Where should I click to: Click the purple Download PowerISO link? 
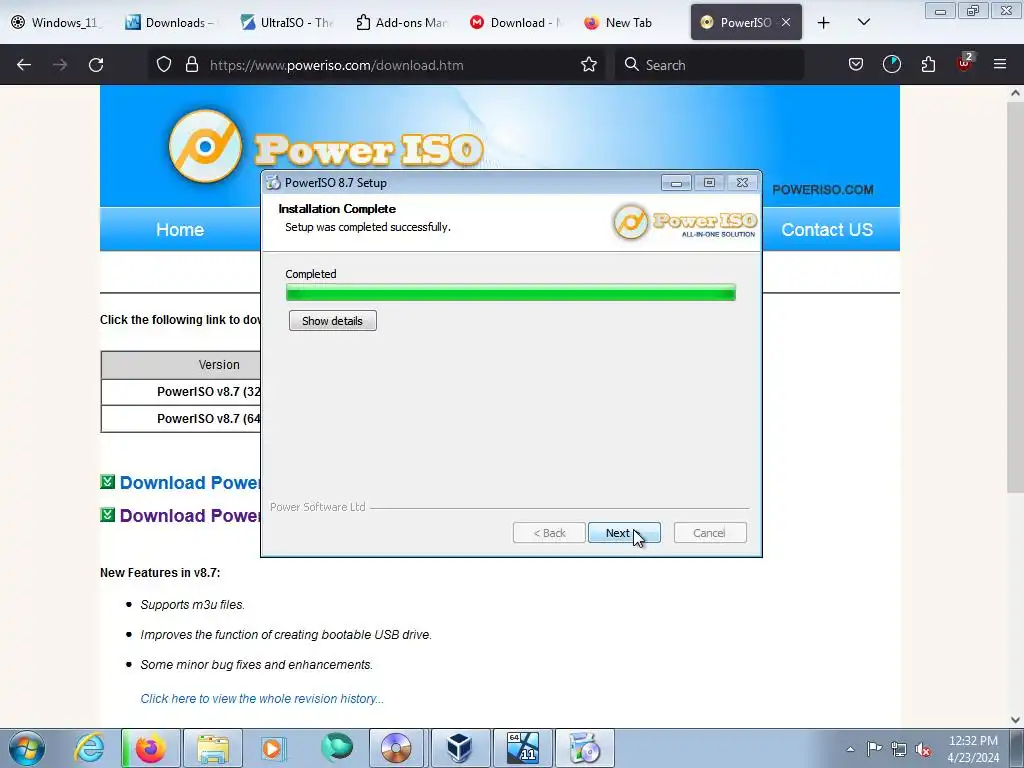pos(190,515)
